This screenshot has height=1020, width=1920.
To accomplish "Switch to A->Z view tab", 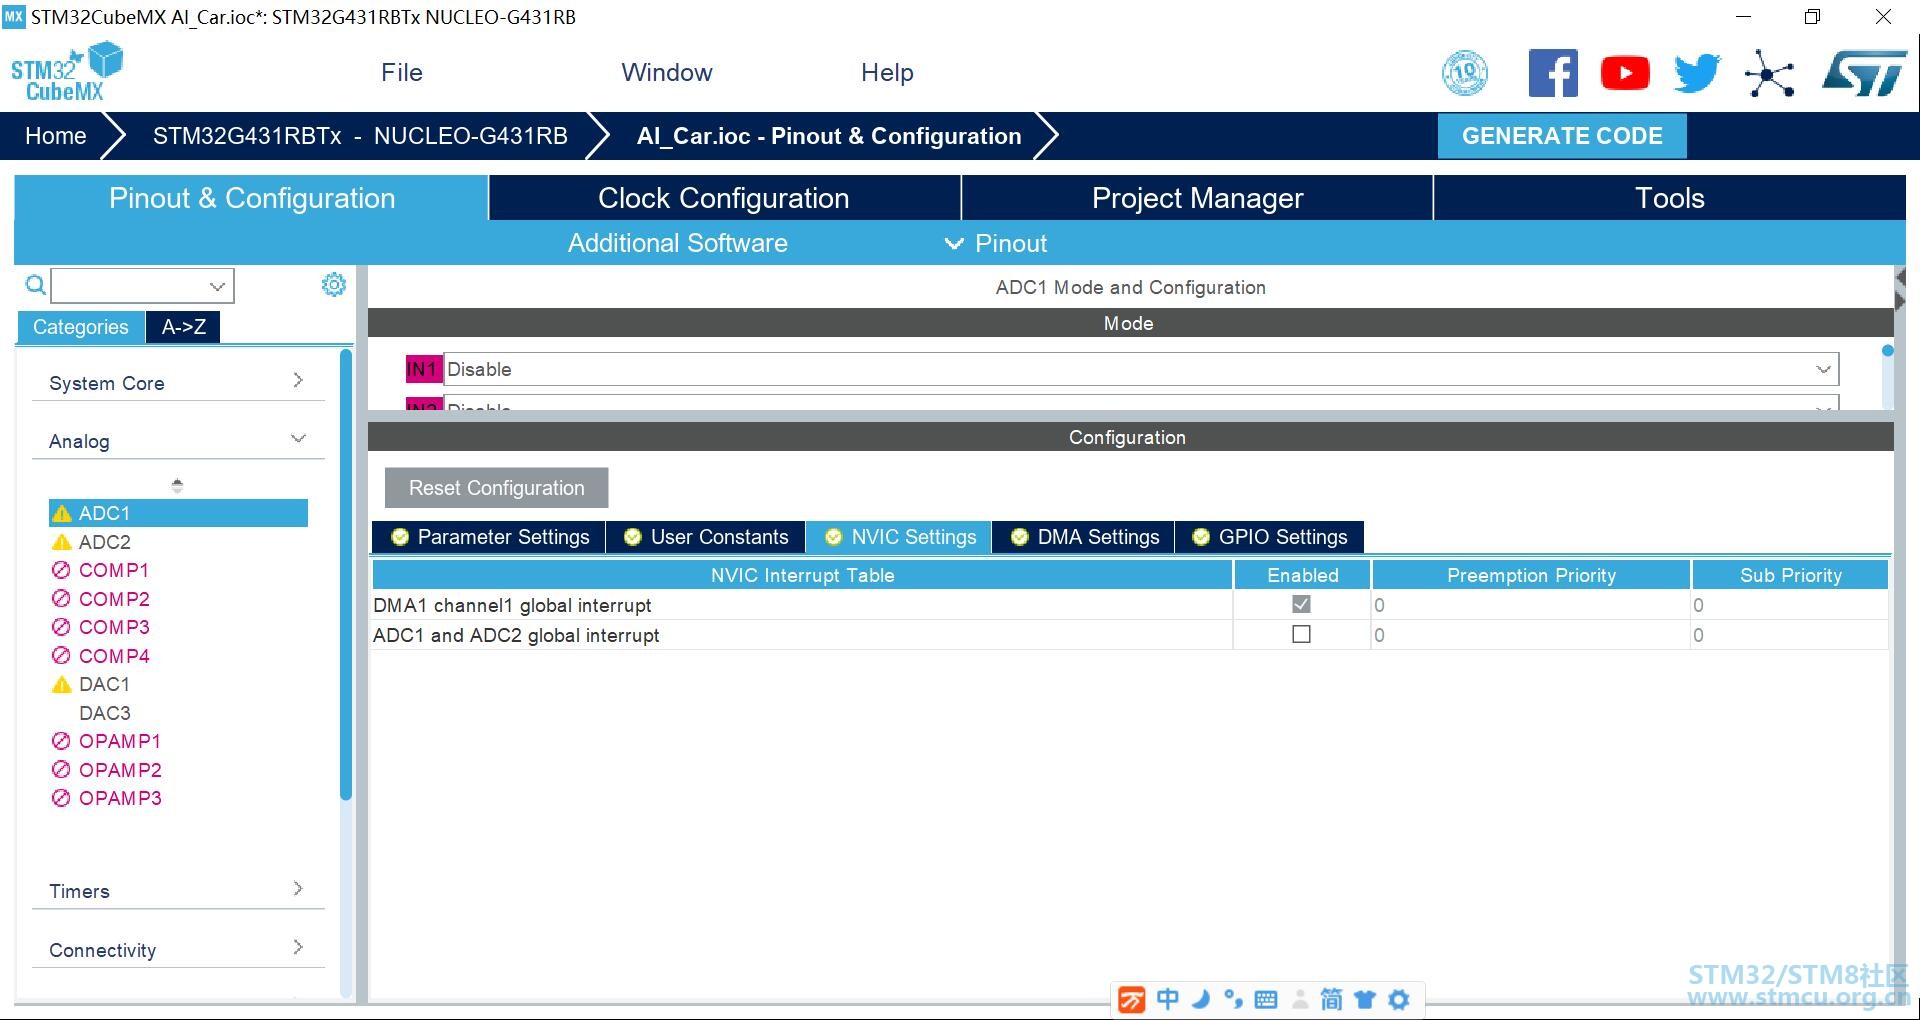I will [184, 327].
